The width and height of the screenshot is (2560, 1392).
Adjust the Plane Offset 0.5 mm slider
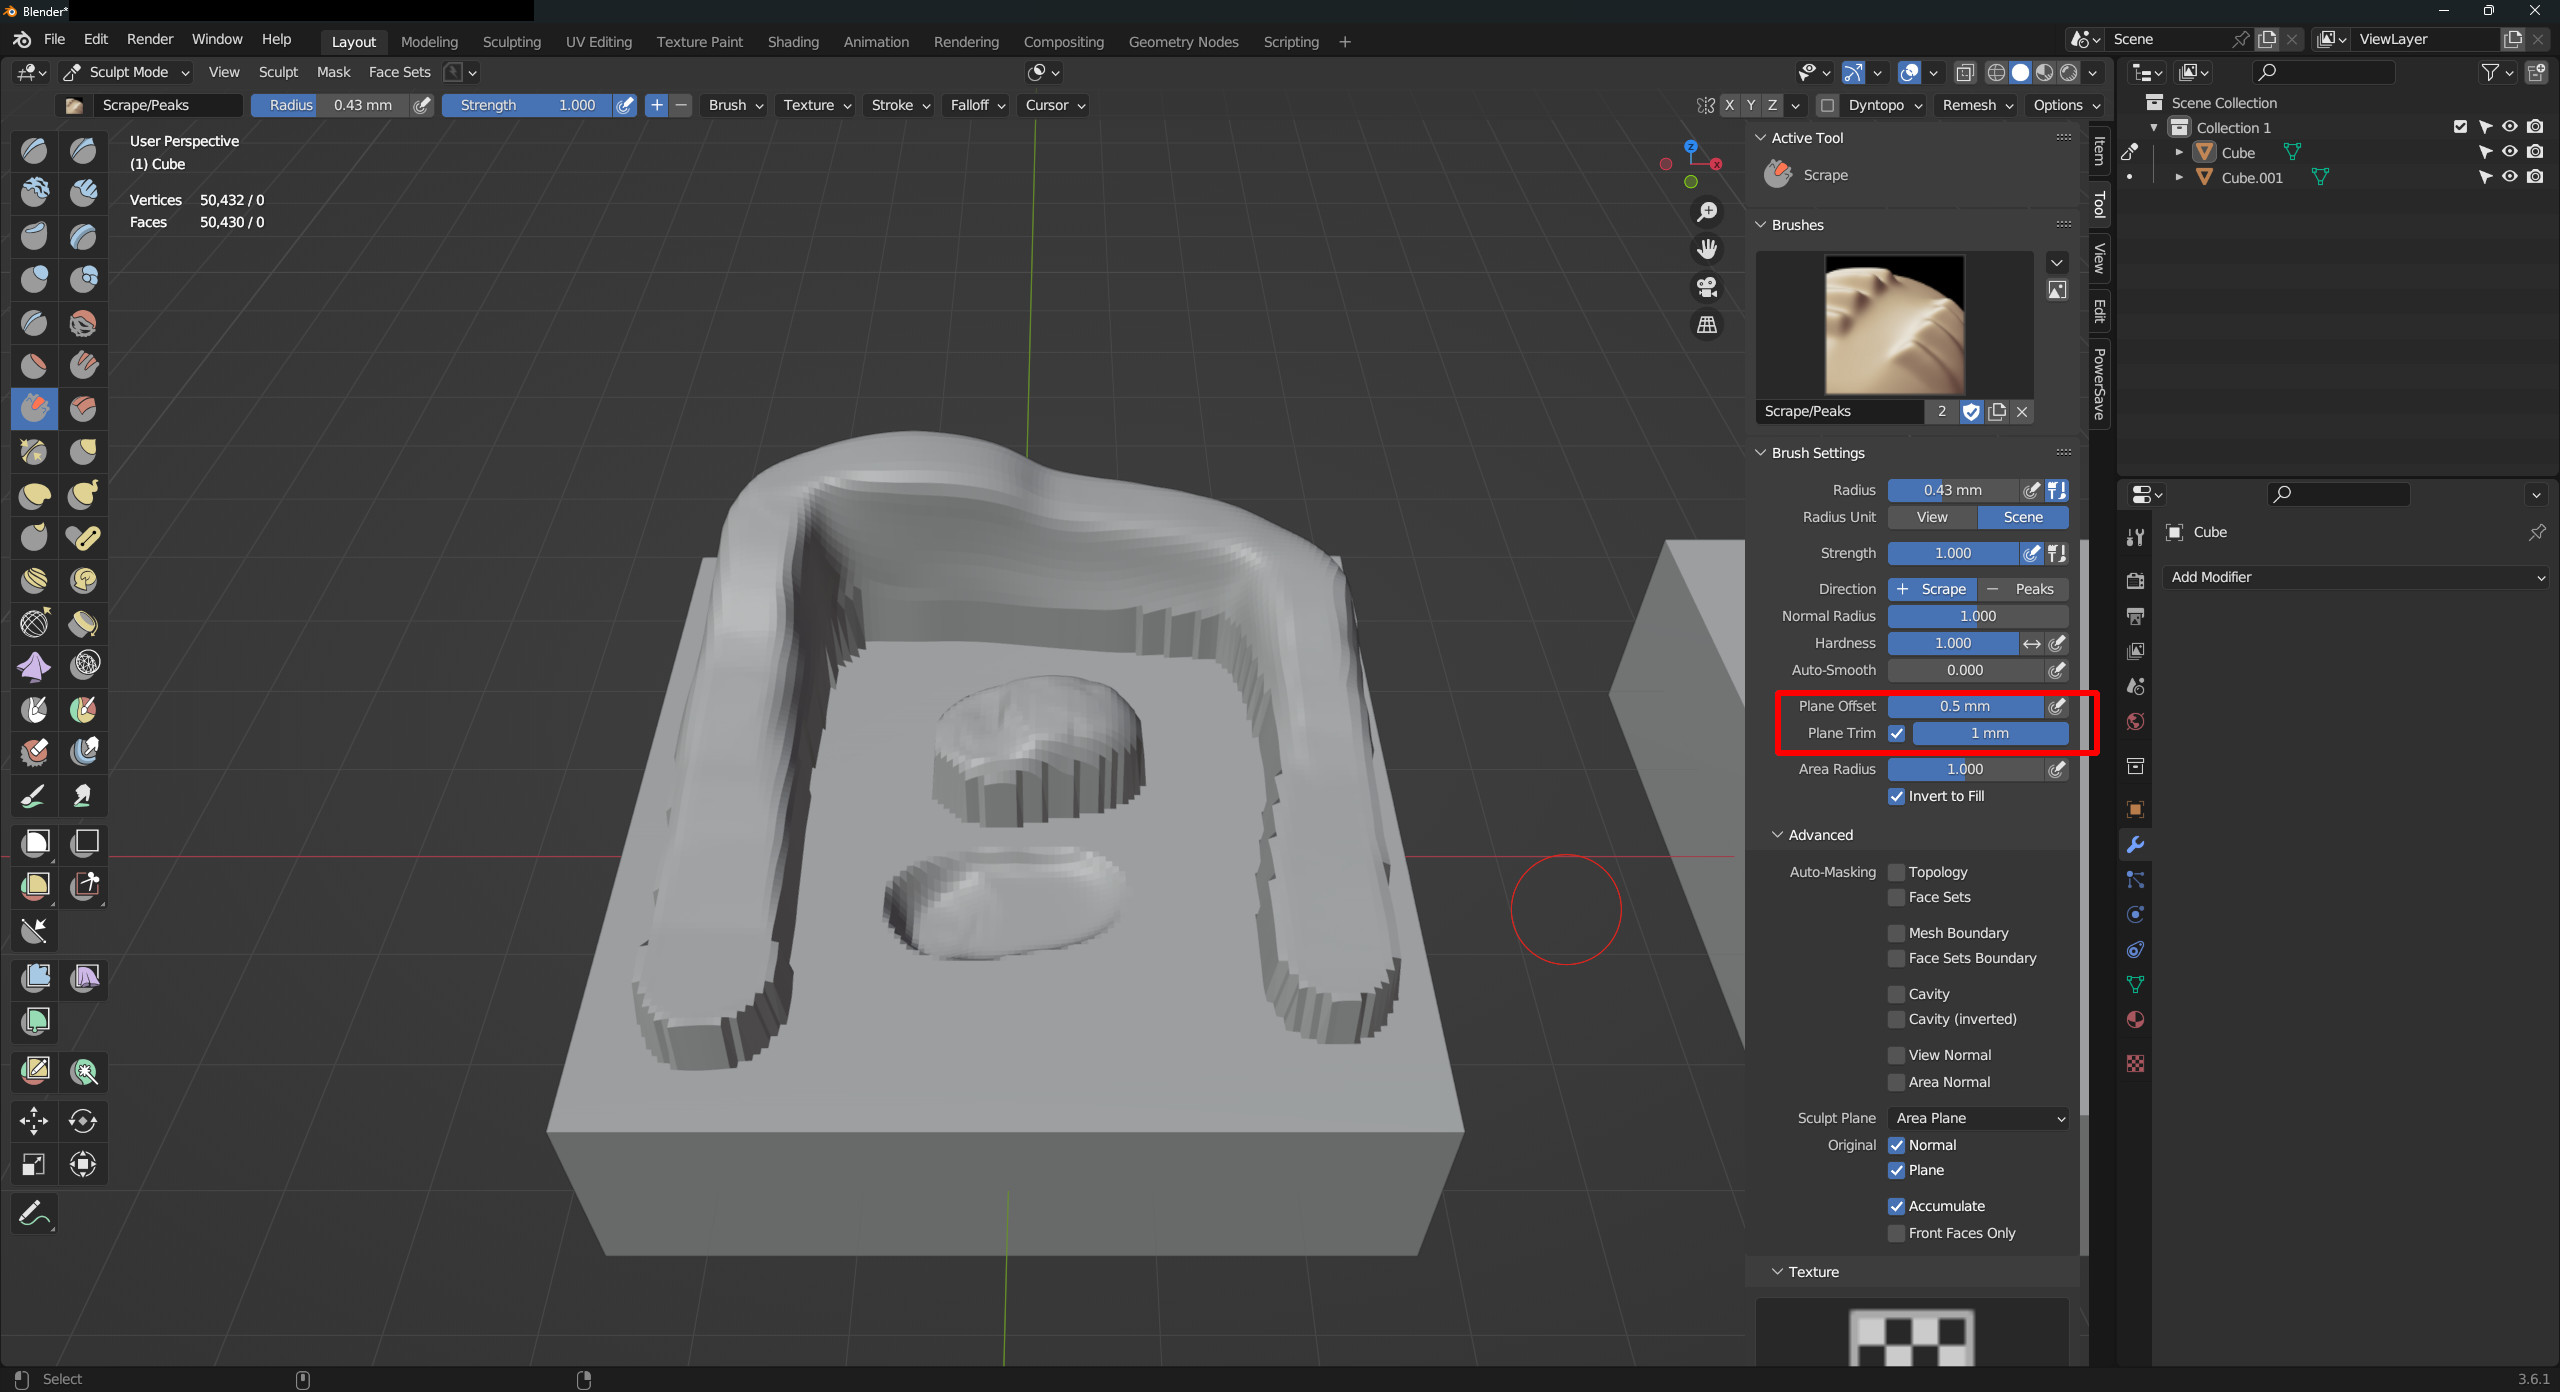[1964, 706]
